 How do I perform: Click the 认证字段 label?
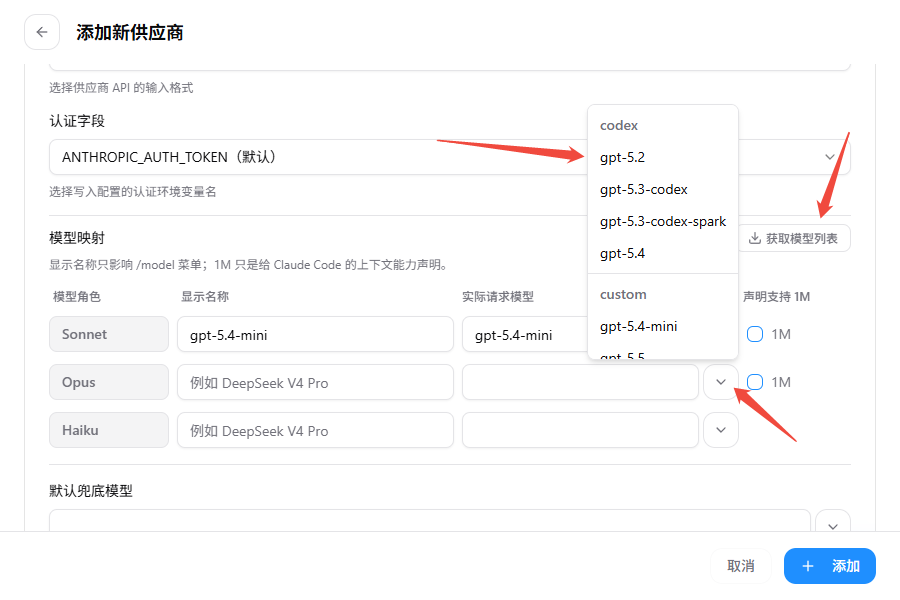[77, 121]
